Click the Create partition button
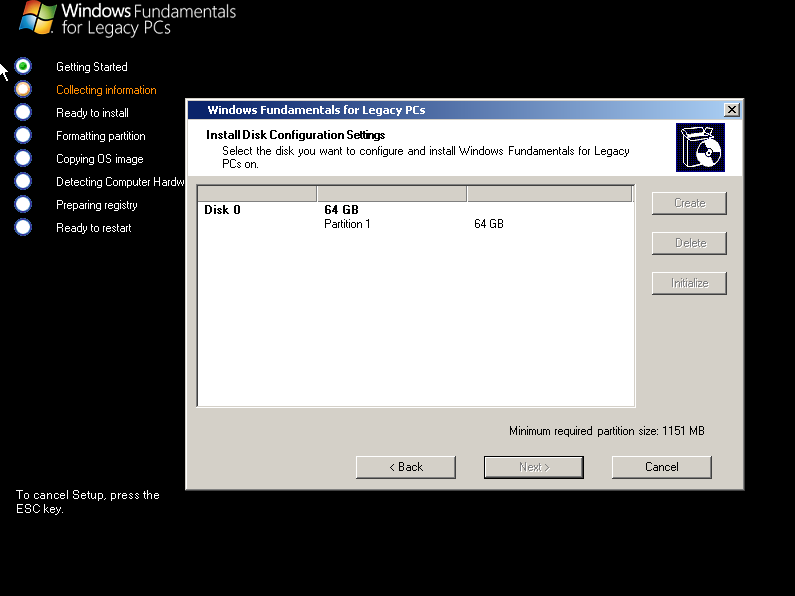 689,203
